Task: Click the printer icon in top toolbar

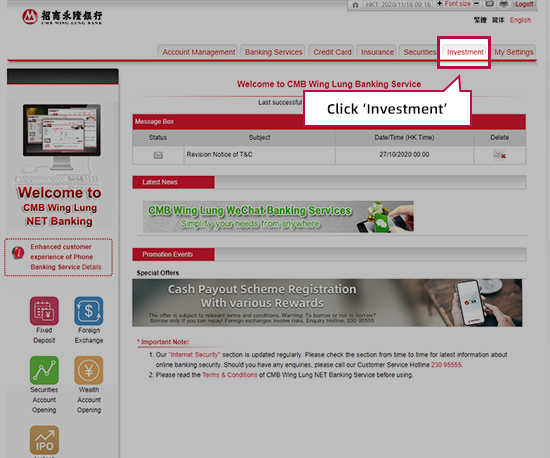Action: [x=504, y=4]
